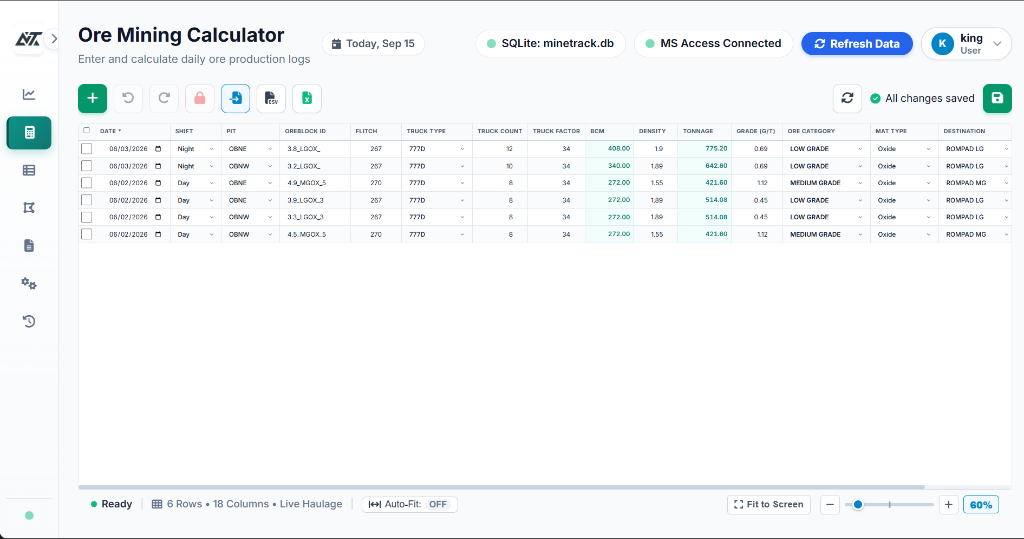Click the Truck Count cell showing 12

click(x=500, y=149)
